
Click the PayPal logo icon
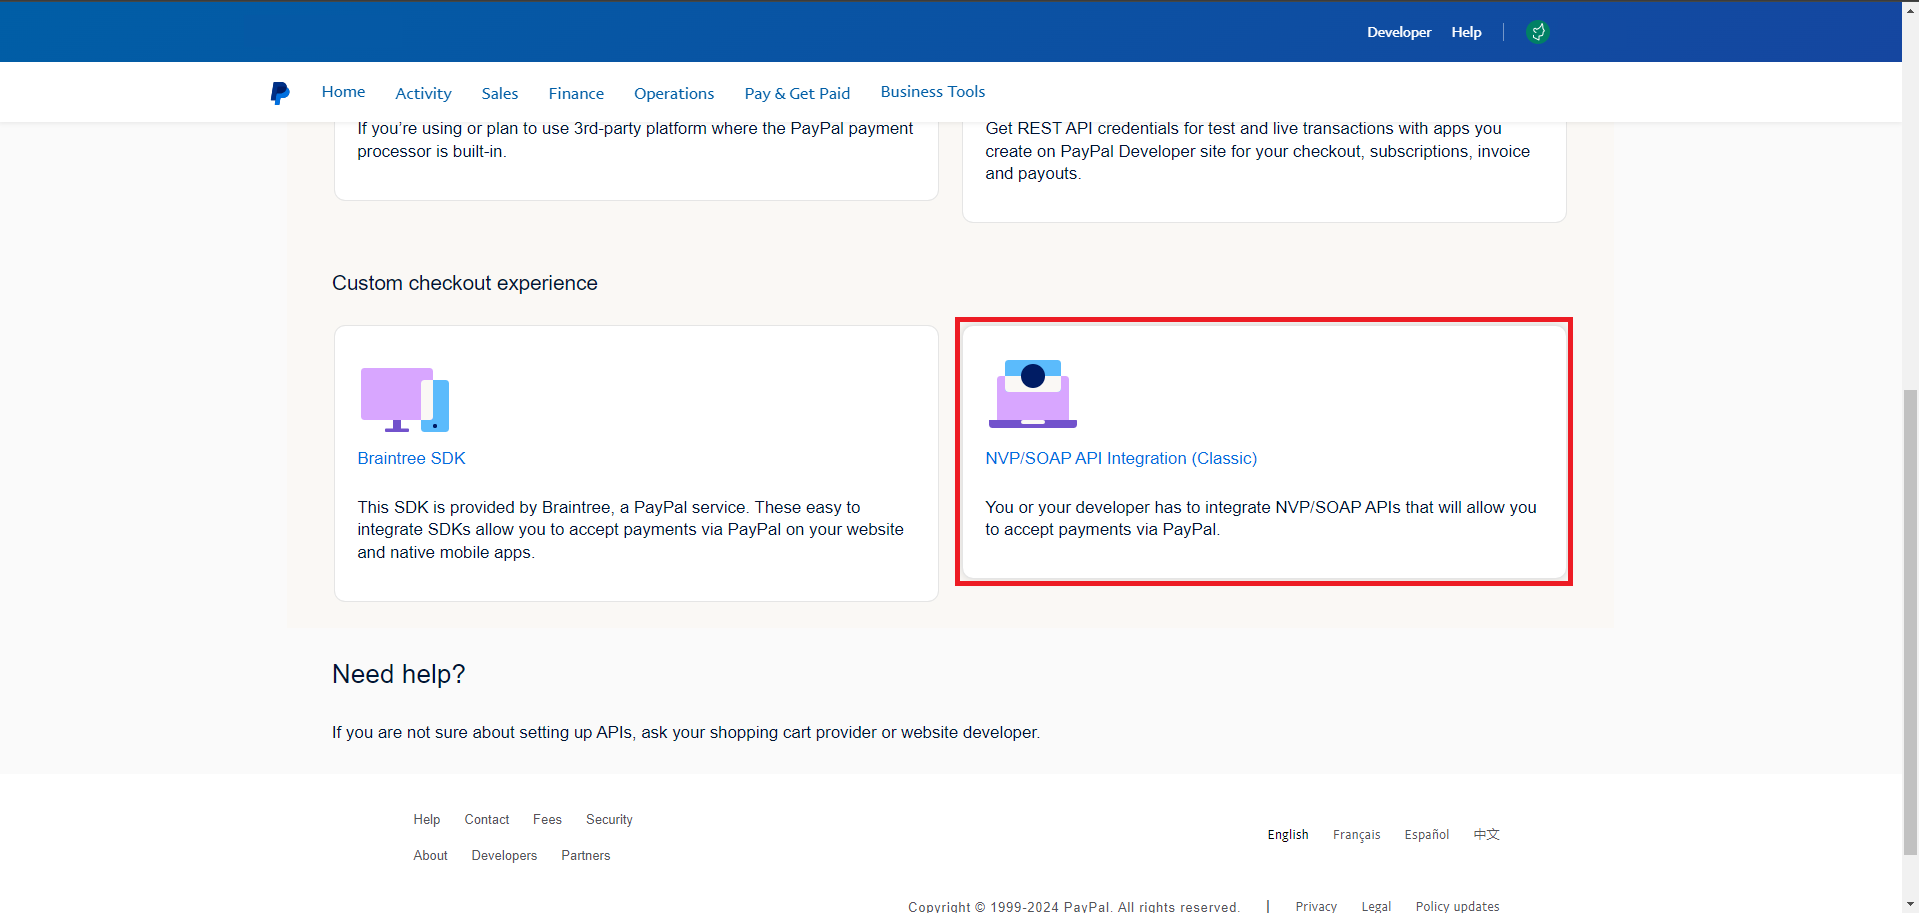click(280, 93)
